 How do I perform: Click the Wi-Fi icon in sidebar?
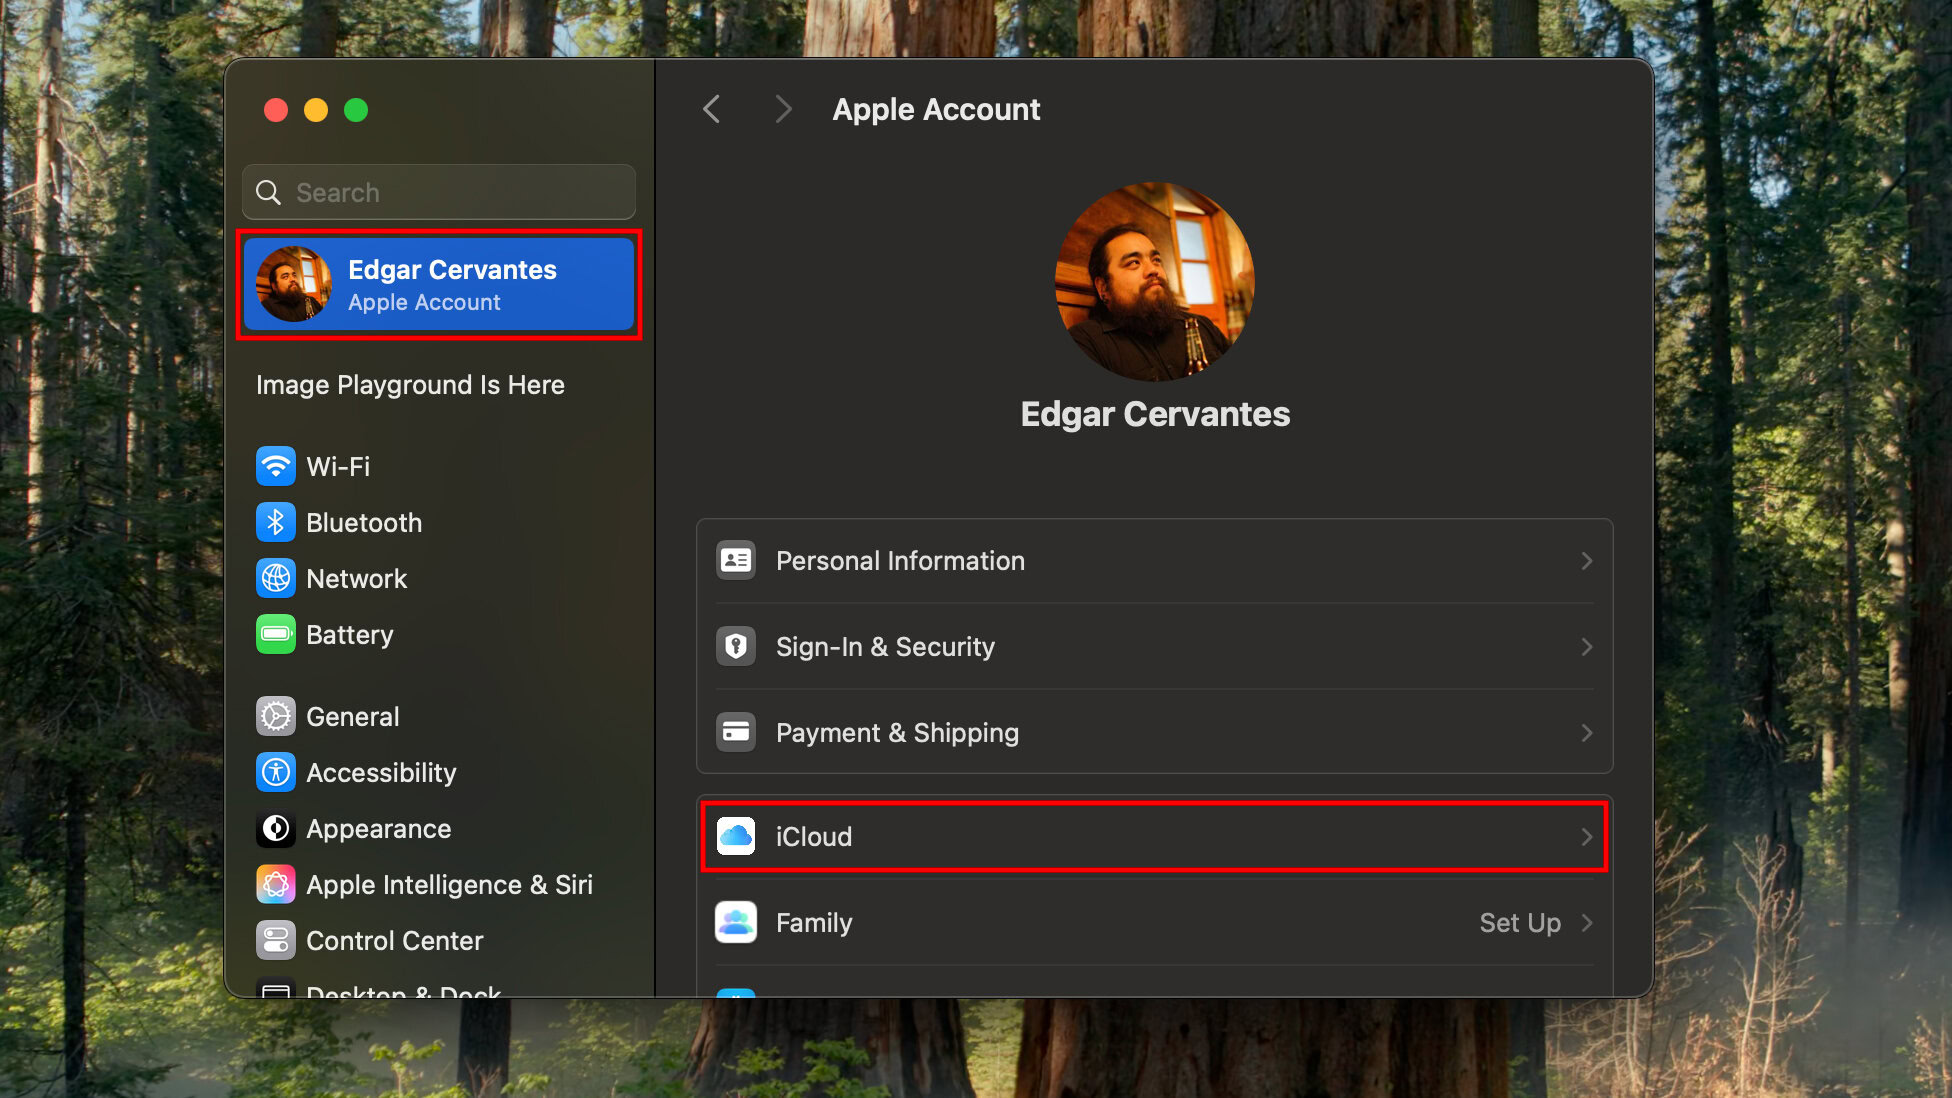276,466
